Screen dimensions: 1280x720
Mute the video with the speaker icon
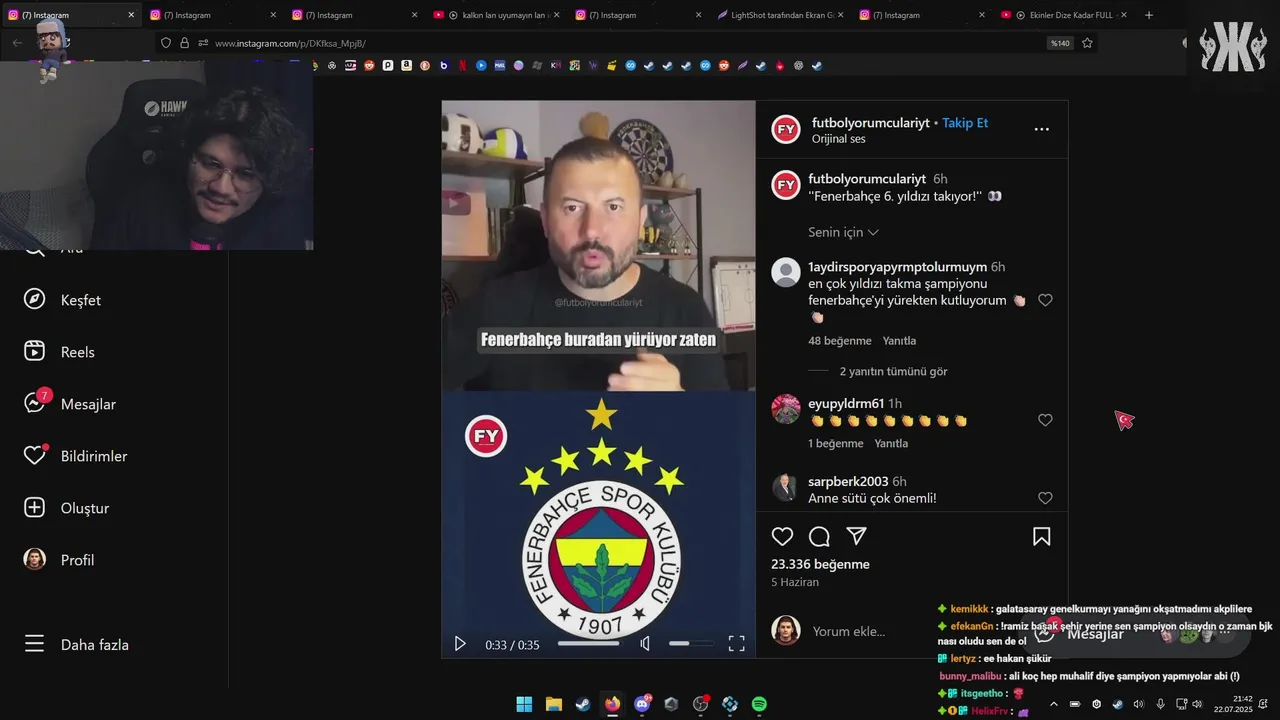point(645,644)
